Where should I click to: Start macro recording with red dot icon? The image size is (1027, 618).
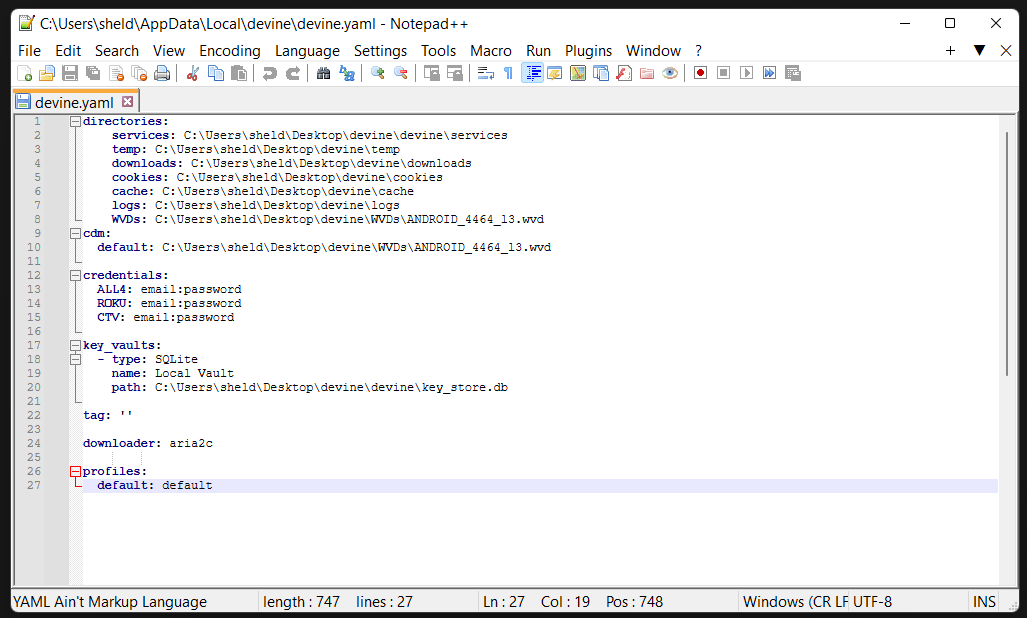coord(700,73)
